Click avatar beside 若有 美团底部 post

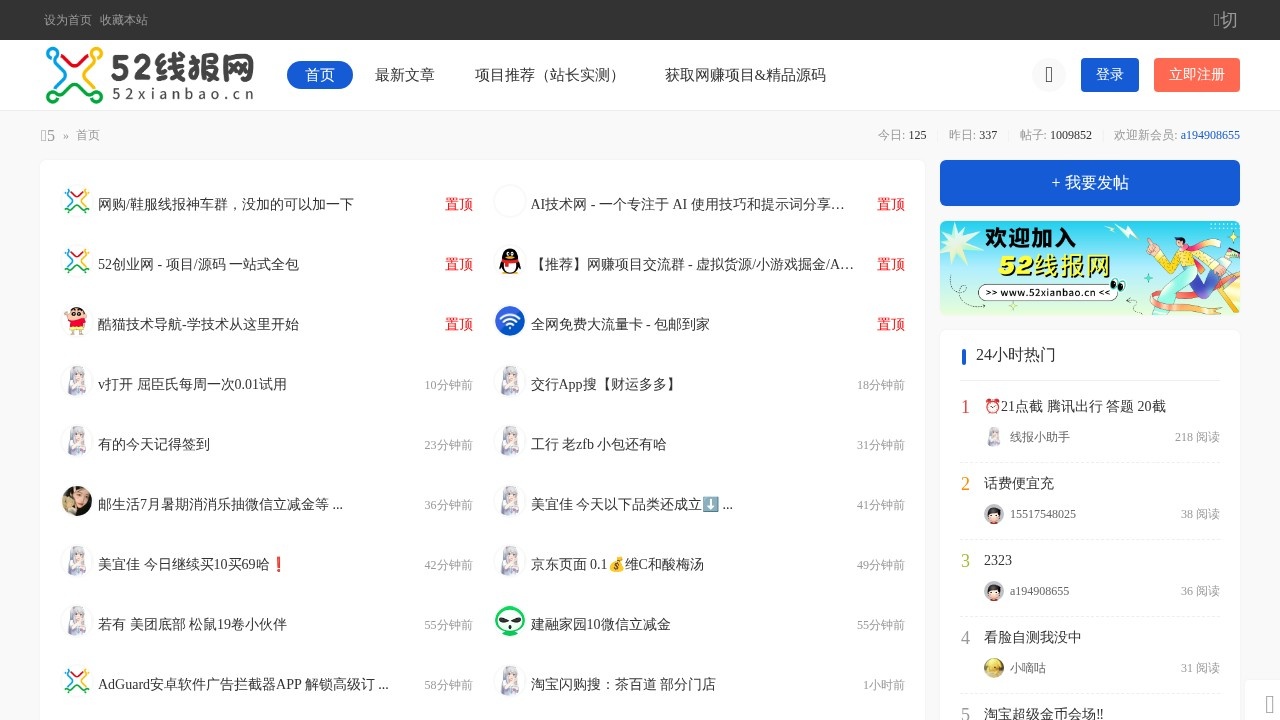(x=77, y=621)
